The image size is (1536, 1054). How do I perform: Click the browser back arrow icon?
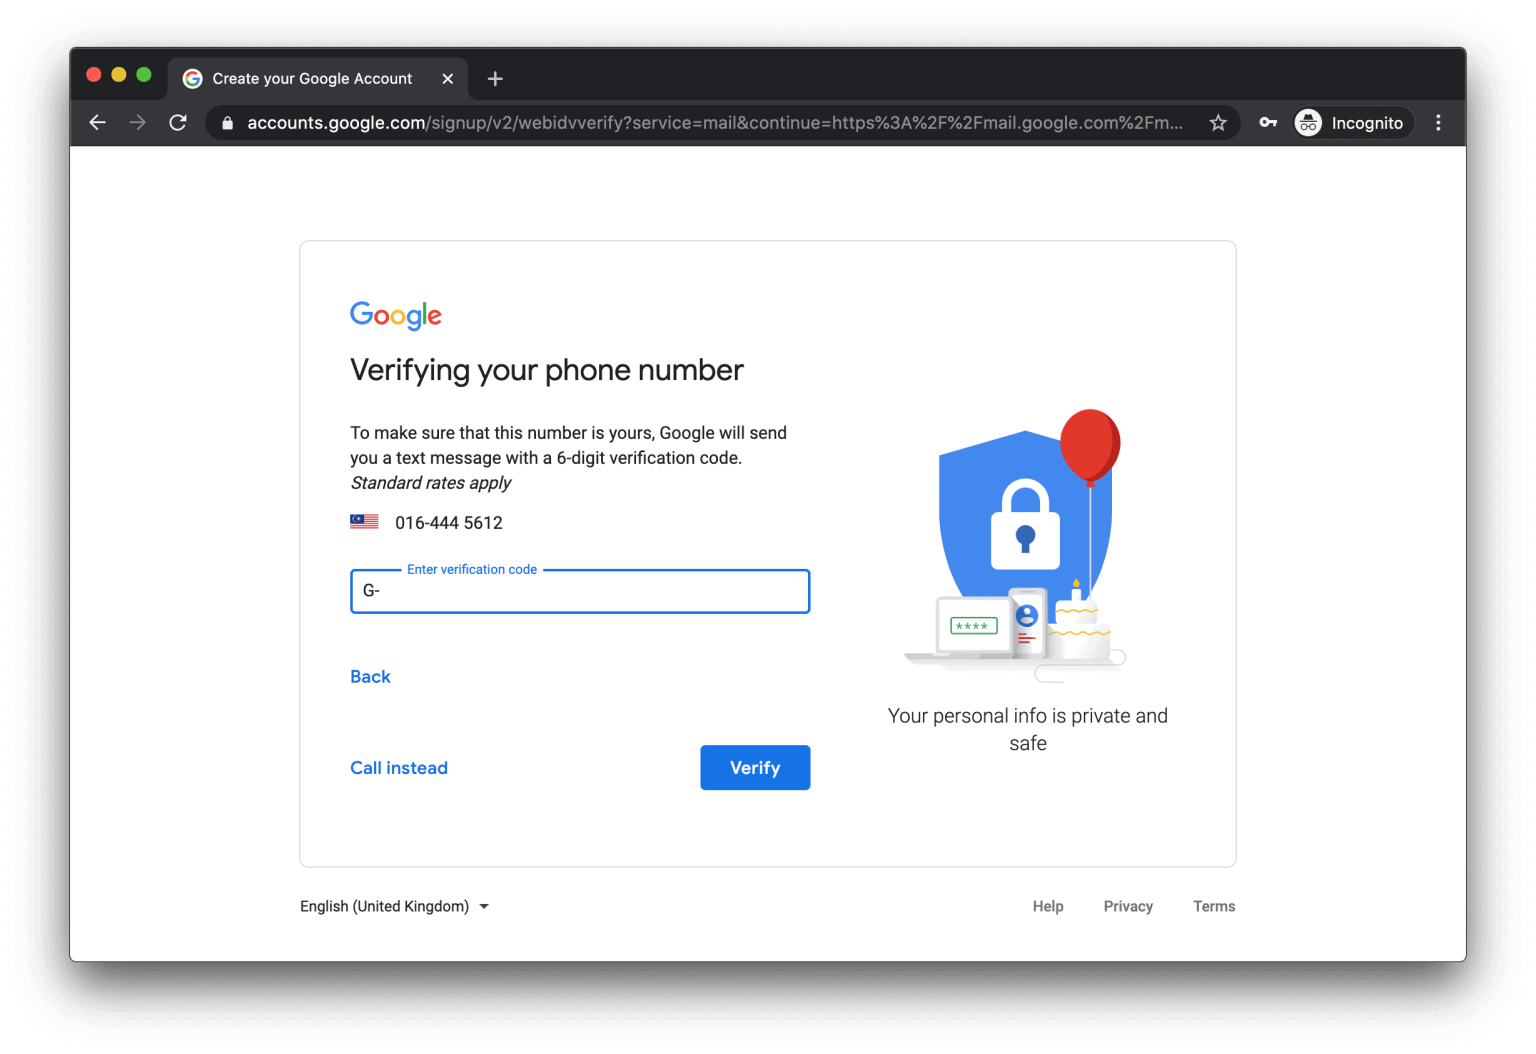pos(97,123)
